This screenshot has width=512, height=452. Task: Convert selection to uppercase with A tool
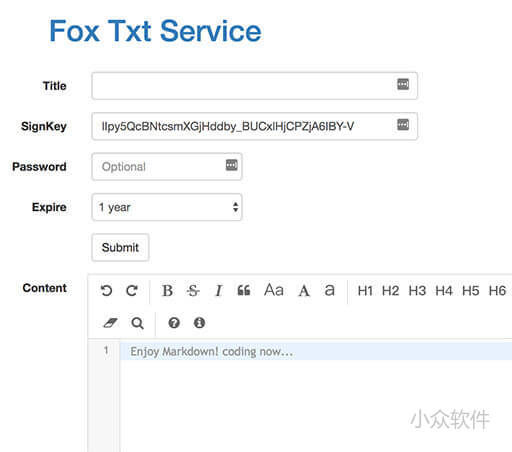(304, 291)
